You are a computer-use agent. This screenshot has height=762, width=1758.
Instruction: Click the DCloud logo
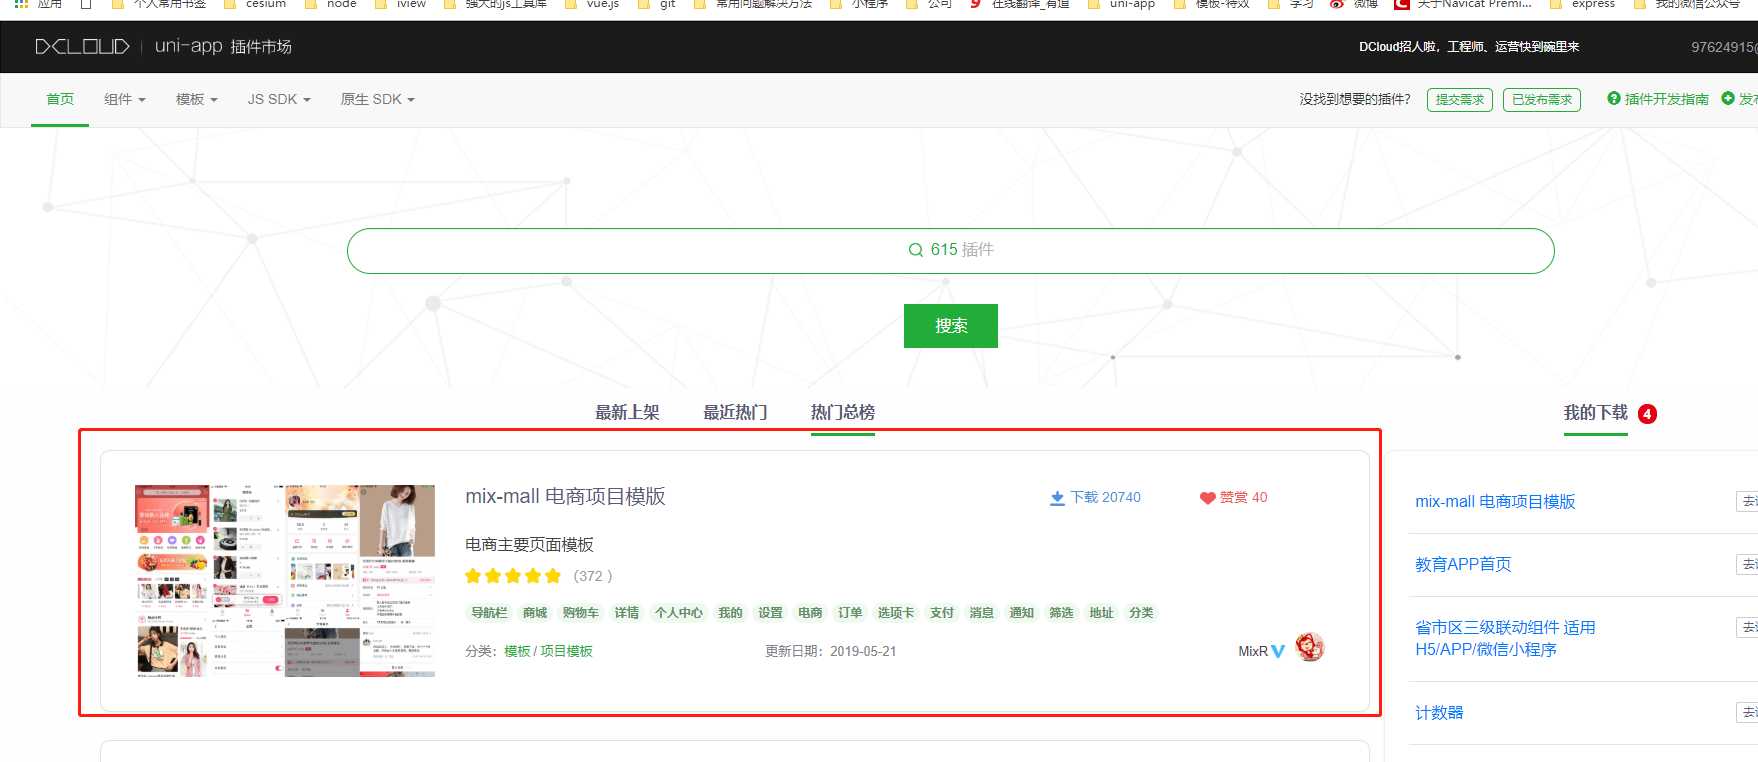(82, 47)
